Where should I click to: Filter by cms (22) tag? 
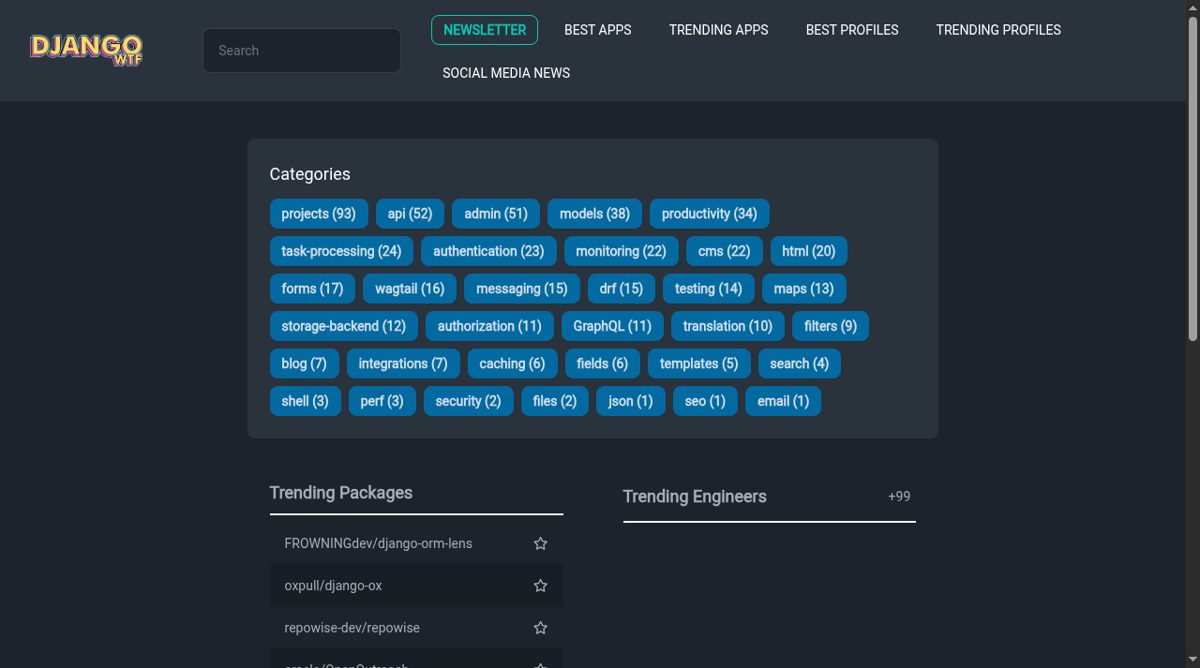pyautogui.click(x=724, y=251)
